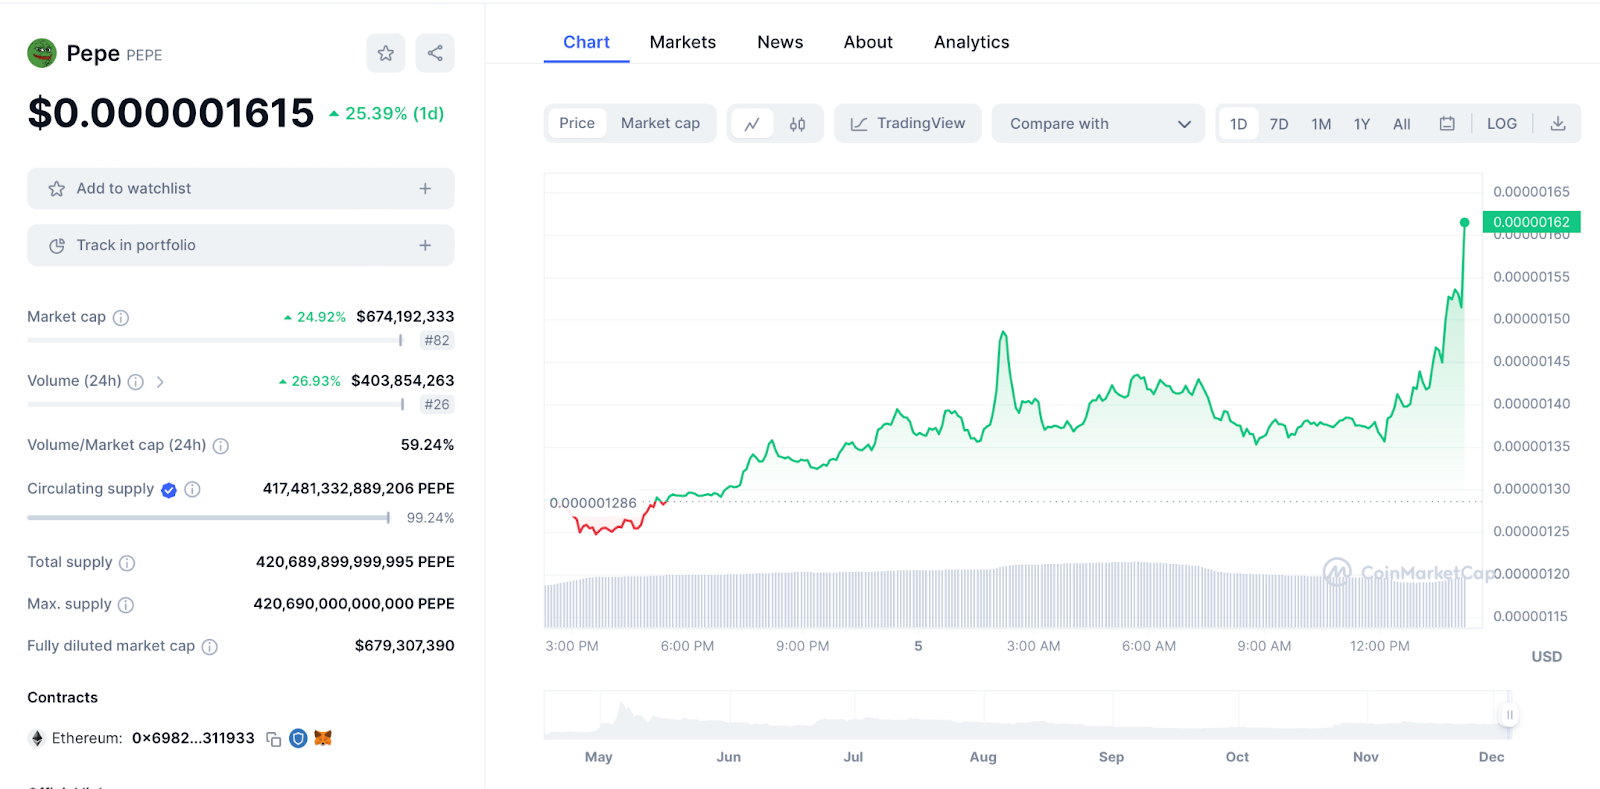Show Volume/Market cap info icon
Image resolution: width=1600 pixels, height=789 pixels.
pyautogui.click(x=221, y=446)
